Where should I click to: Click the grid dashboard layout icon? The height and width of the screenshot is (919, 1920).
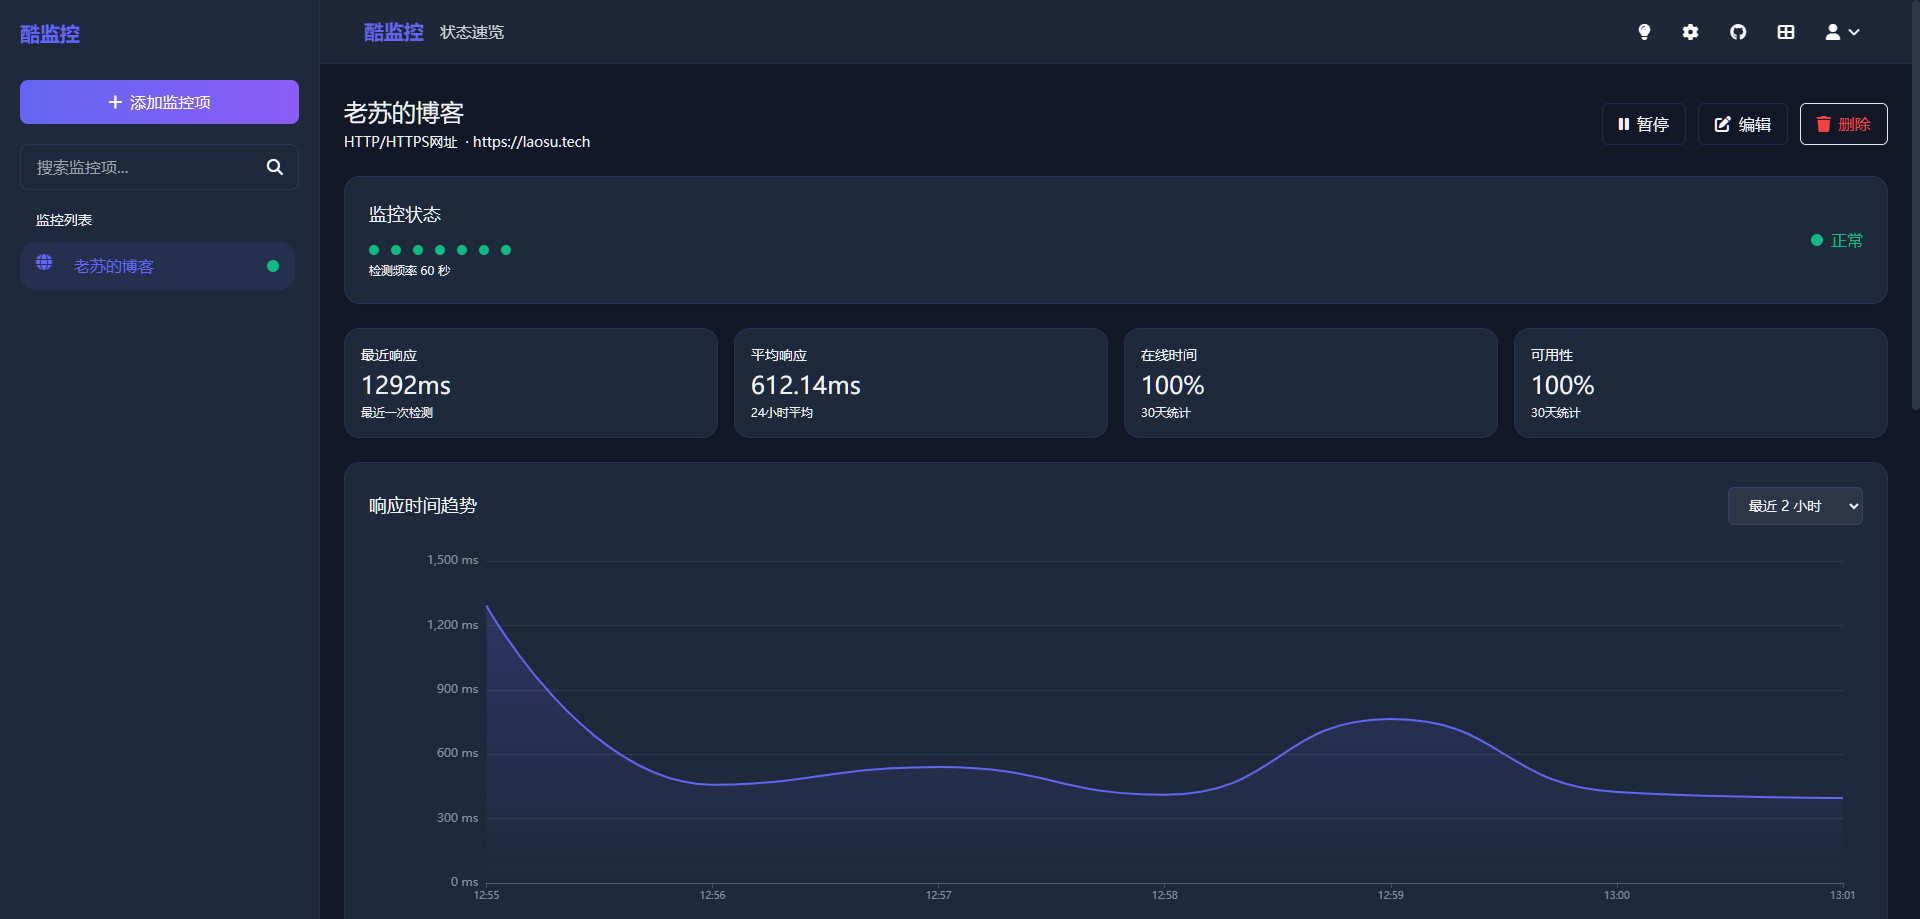pyautogui.click(x=1786, y=32)
